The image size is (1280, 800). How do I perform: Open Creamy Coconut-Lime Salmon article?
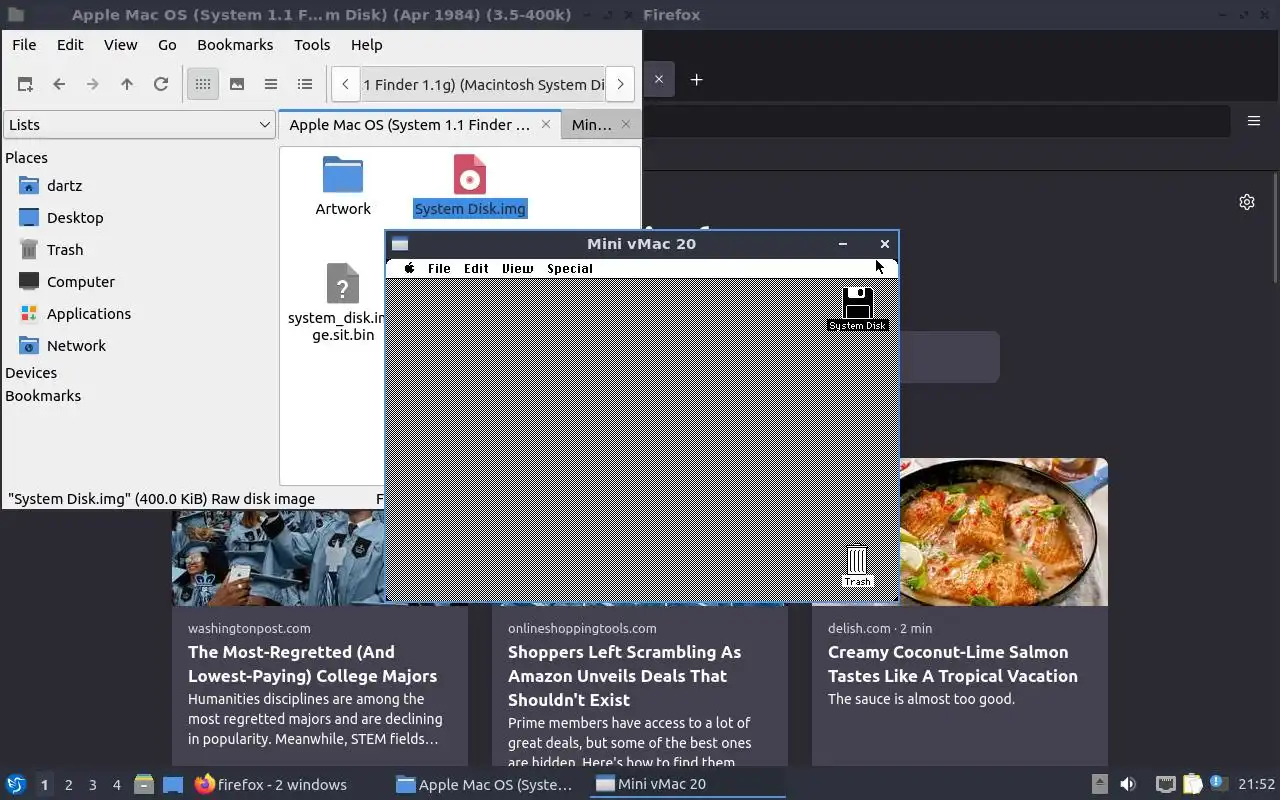pyautogui.click(x=952, y=664)
